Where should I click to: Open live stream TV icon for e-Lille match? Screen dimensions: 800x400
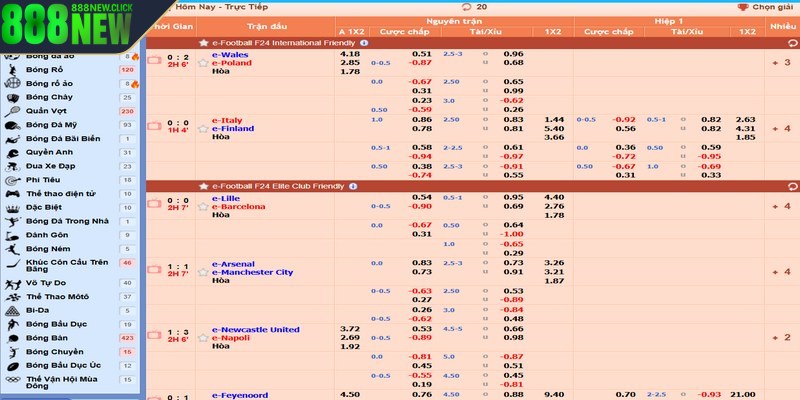click(x=154, y=204)
